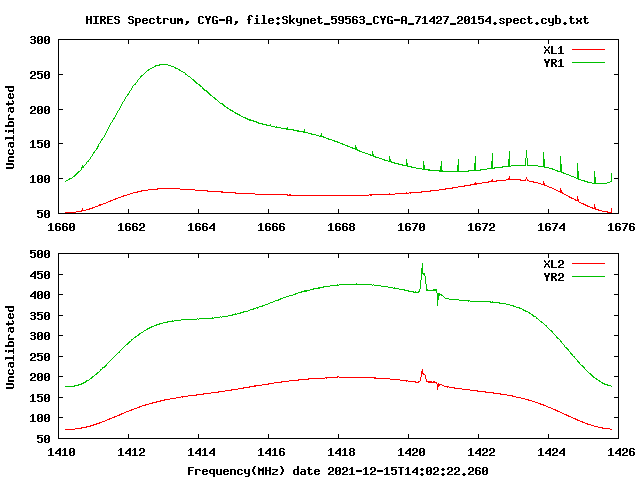
Task: Click the Frequency(MHz) date x-axis label
Action: tap(338, 471)
